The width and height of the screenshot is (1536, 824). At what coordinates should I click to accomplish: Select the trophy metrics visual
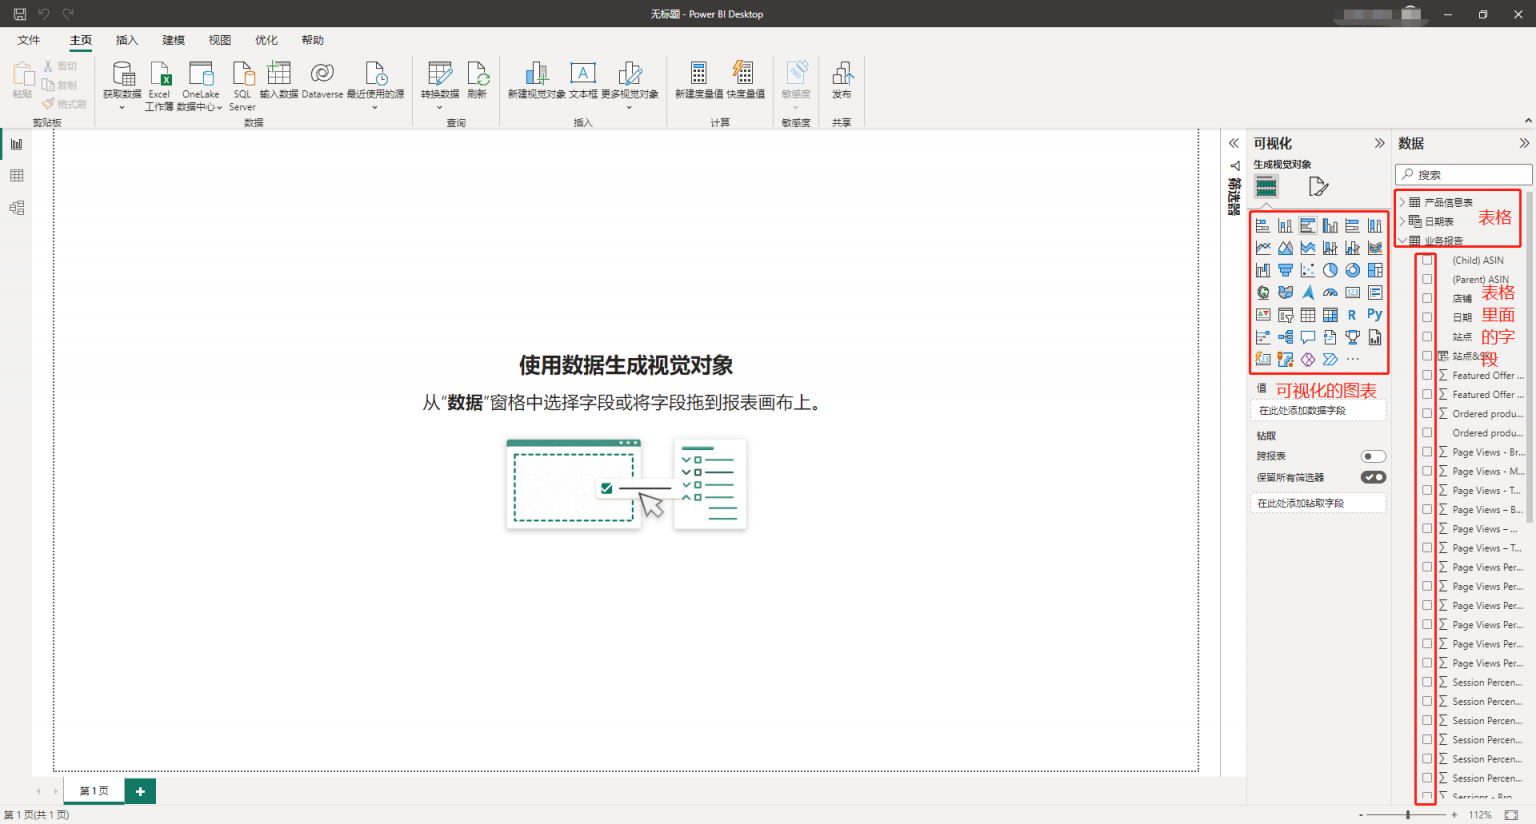coord(1352,337)
